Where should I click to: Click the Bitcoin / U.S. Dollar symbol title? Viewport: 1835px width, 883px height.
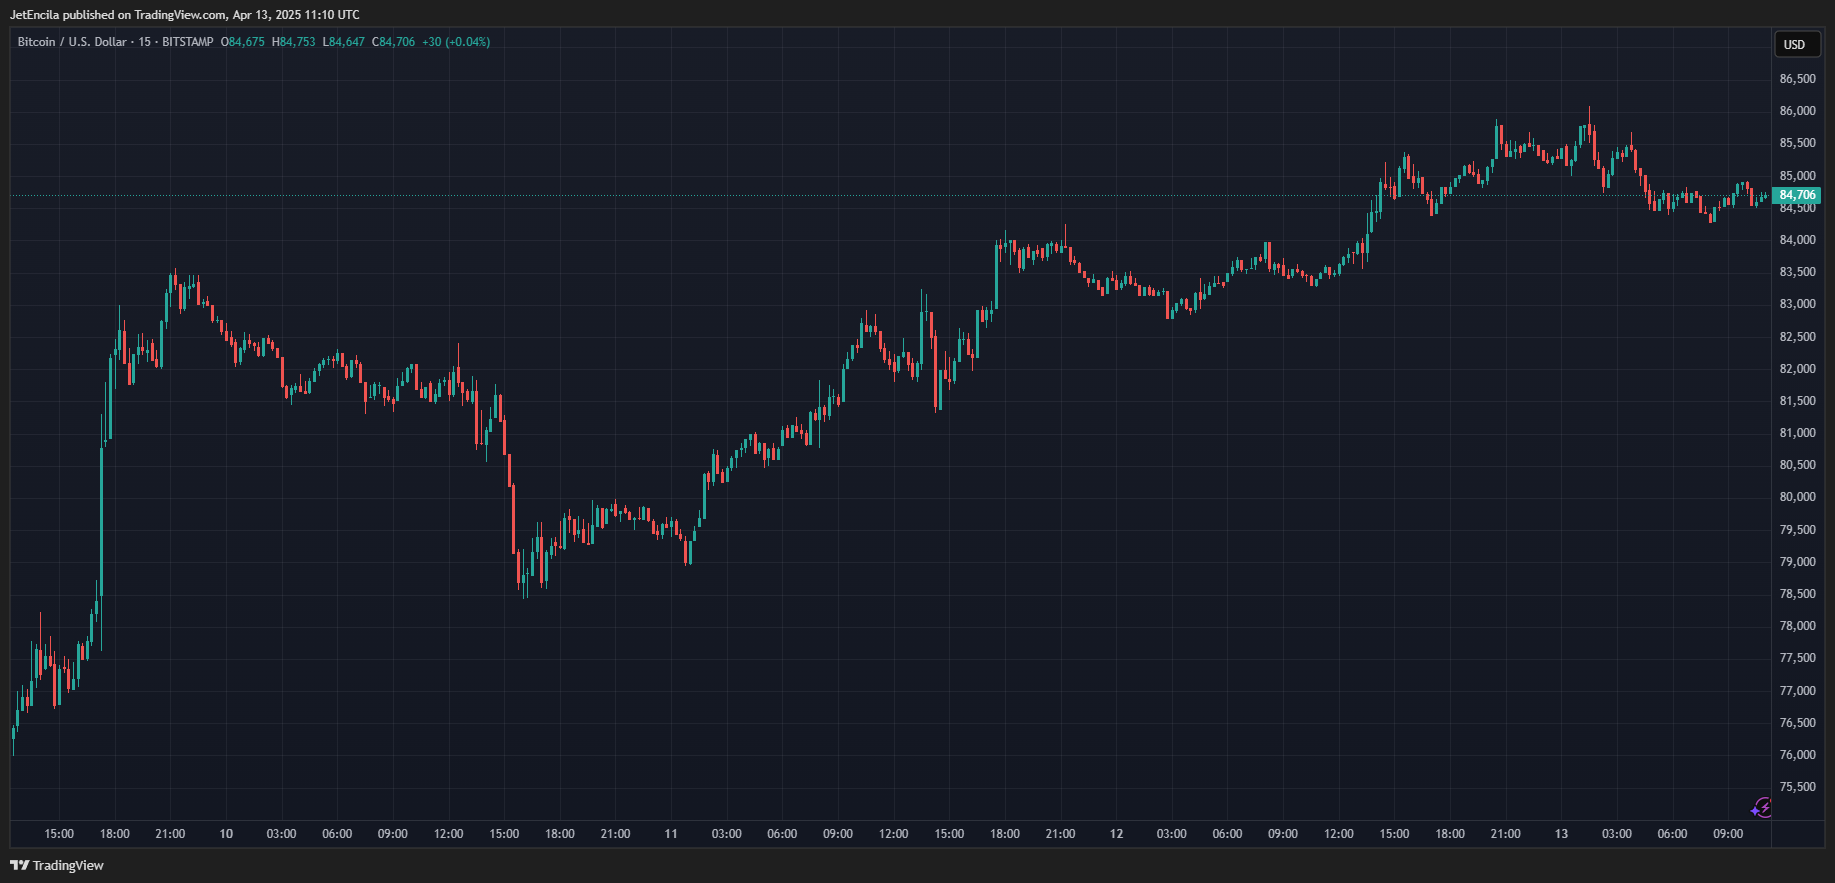(x=72, y=42)
